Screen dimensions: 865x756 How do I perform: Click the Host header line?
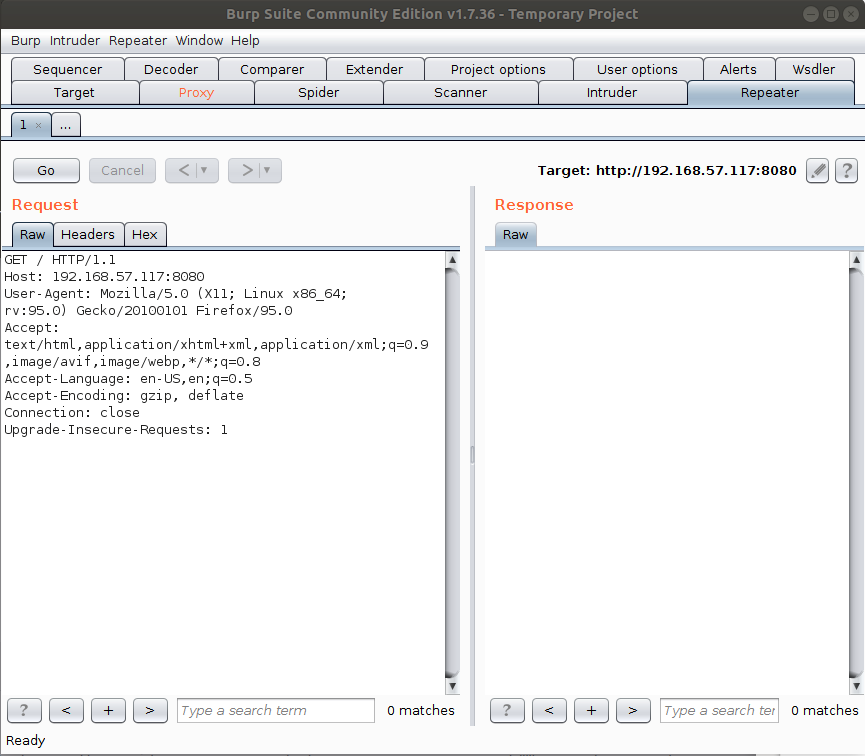point(104,276)
